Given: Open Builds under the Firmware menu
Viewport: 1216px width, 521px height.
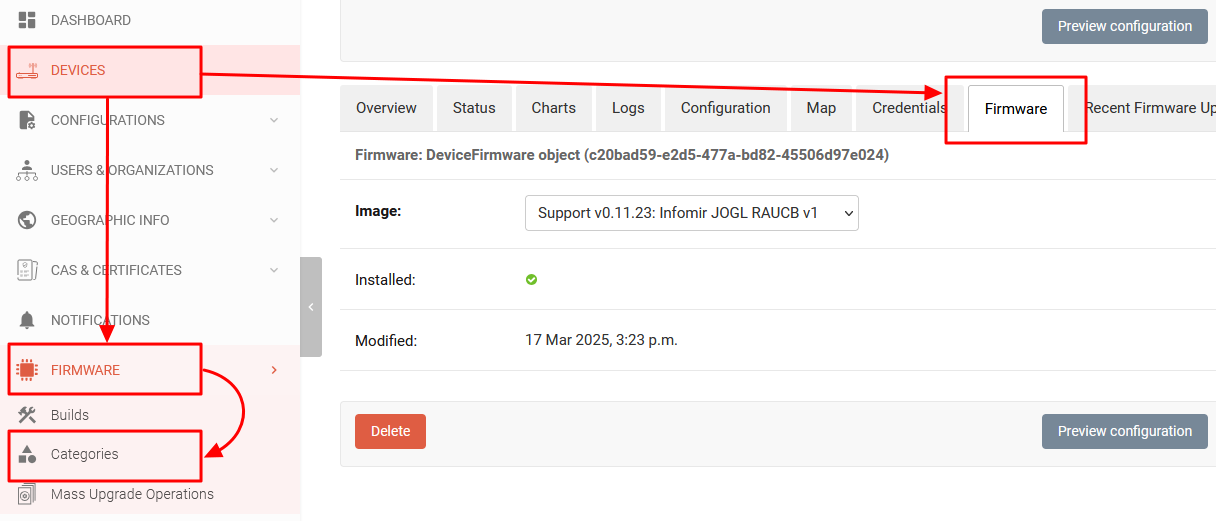Looking at the screenshot, I should click(70, 415).
